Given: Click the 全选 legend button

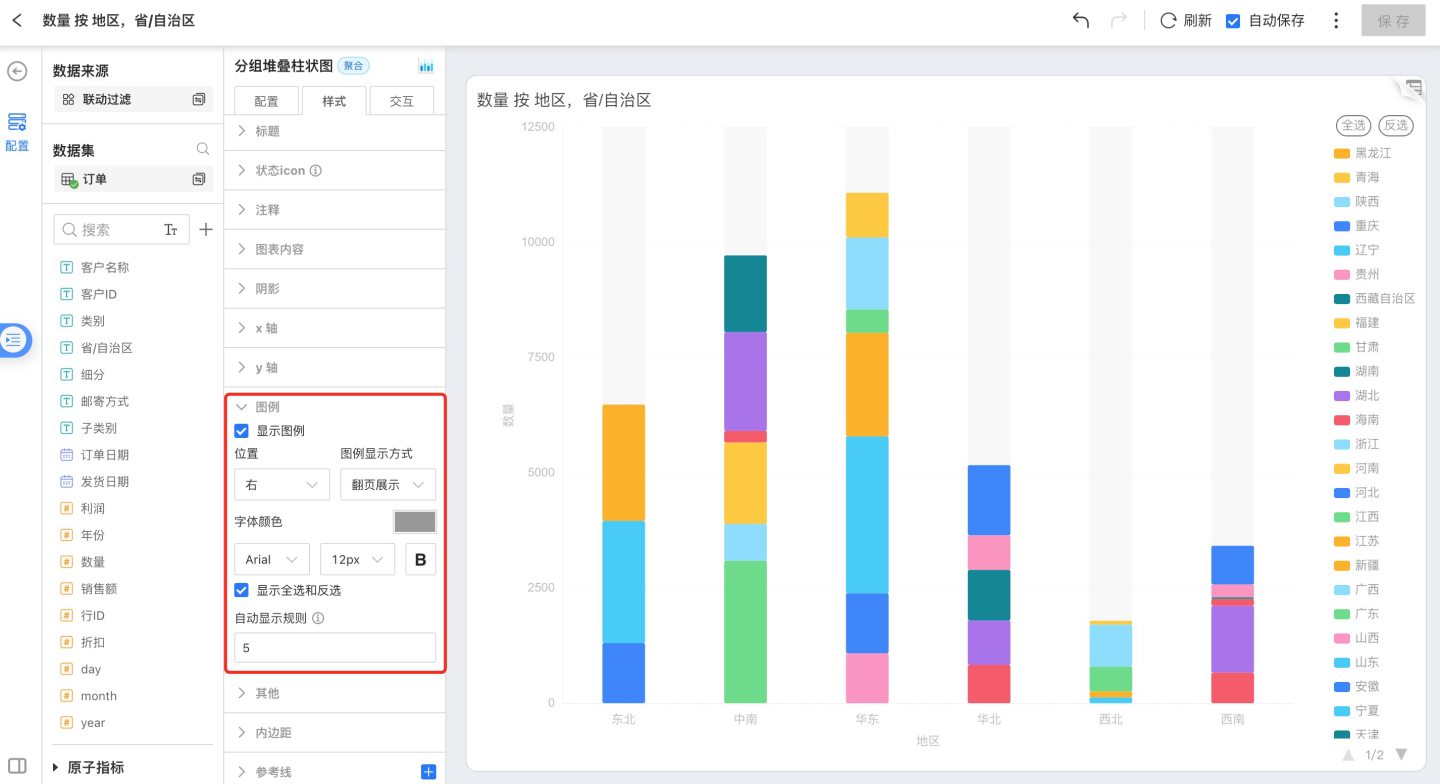Looking at the screenshot, I should point(1353,125).
